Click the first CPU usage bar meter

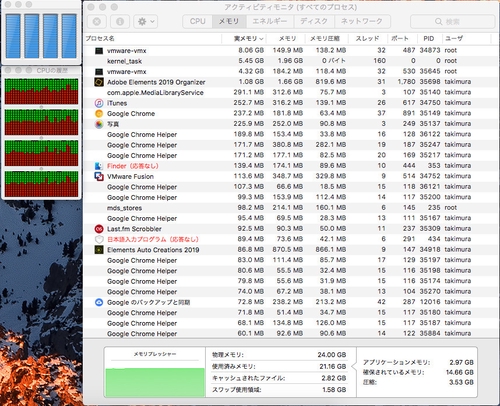[13, 36]
